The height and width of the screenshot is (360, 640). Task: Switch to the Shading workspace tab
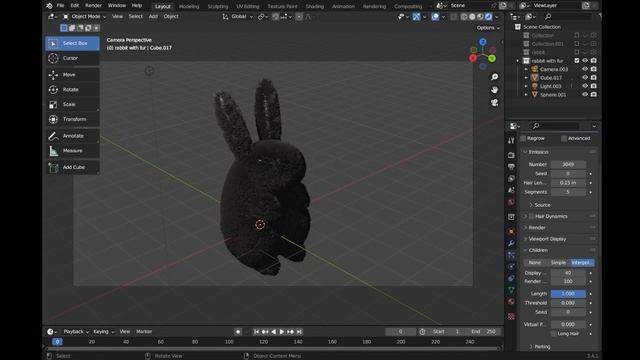pyautogui.click(x=315, y=7)
